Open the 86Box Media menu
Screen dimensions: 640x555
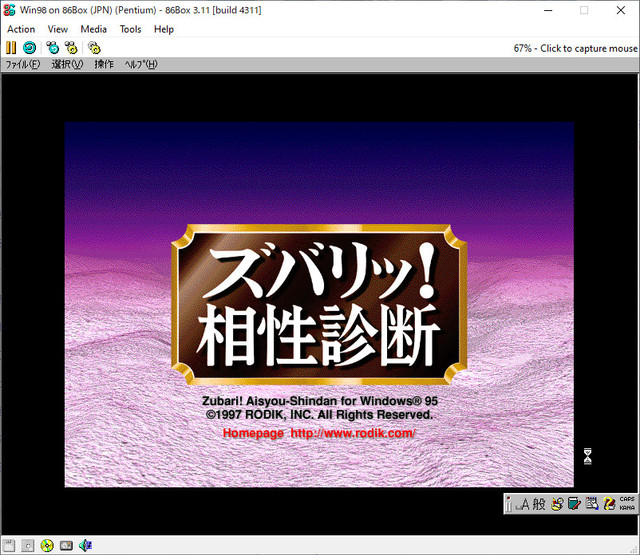pyautogui.click(x=93, y=29)
